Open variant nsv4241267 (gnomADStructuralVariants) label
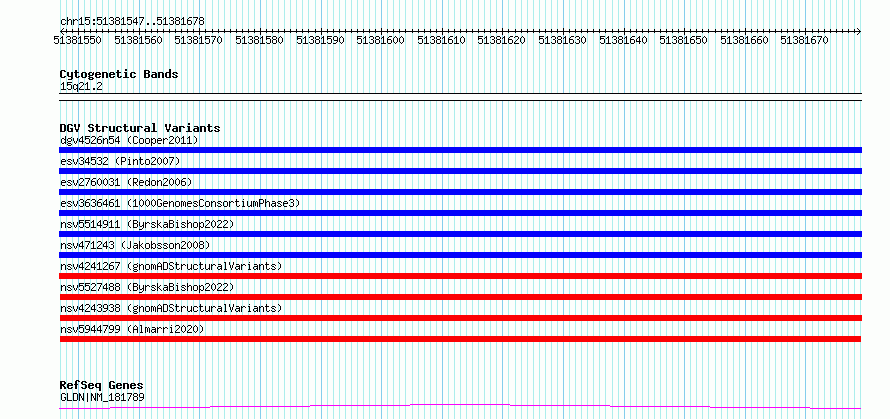 click(x=171, y=266)
